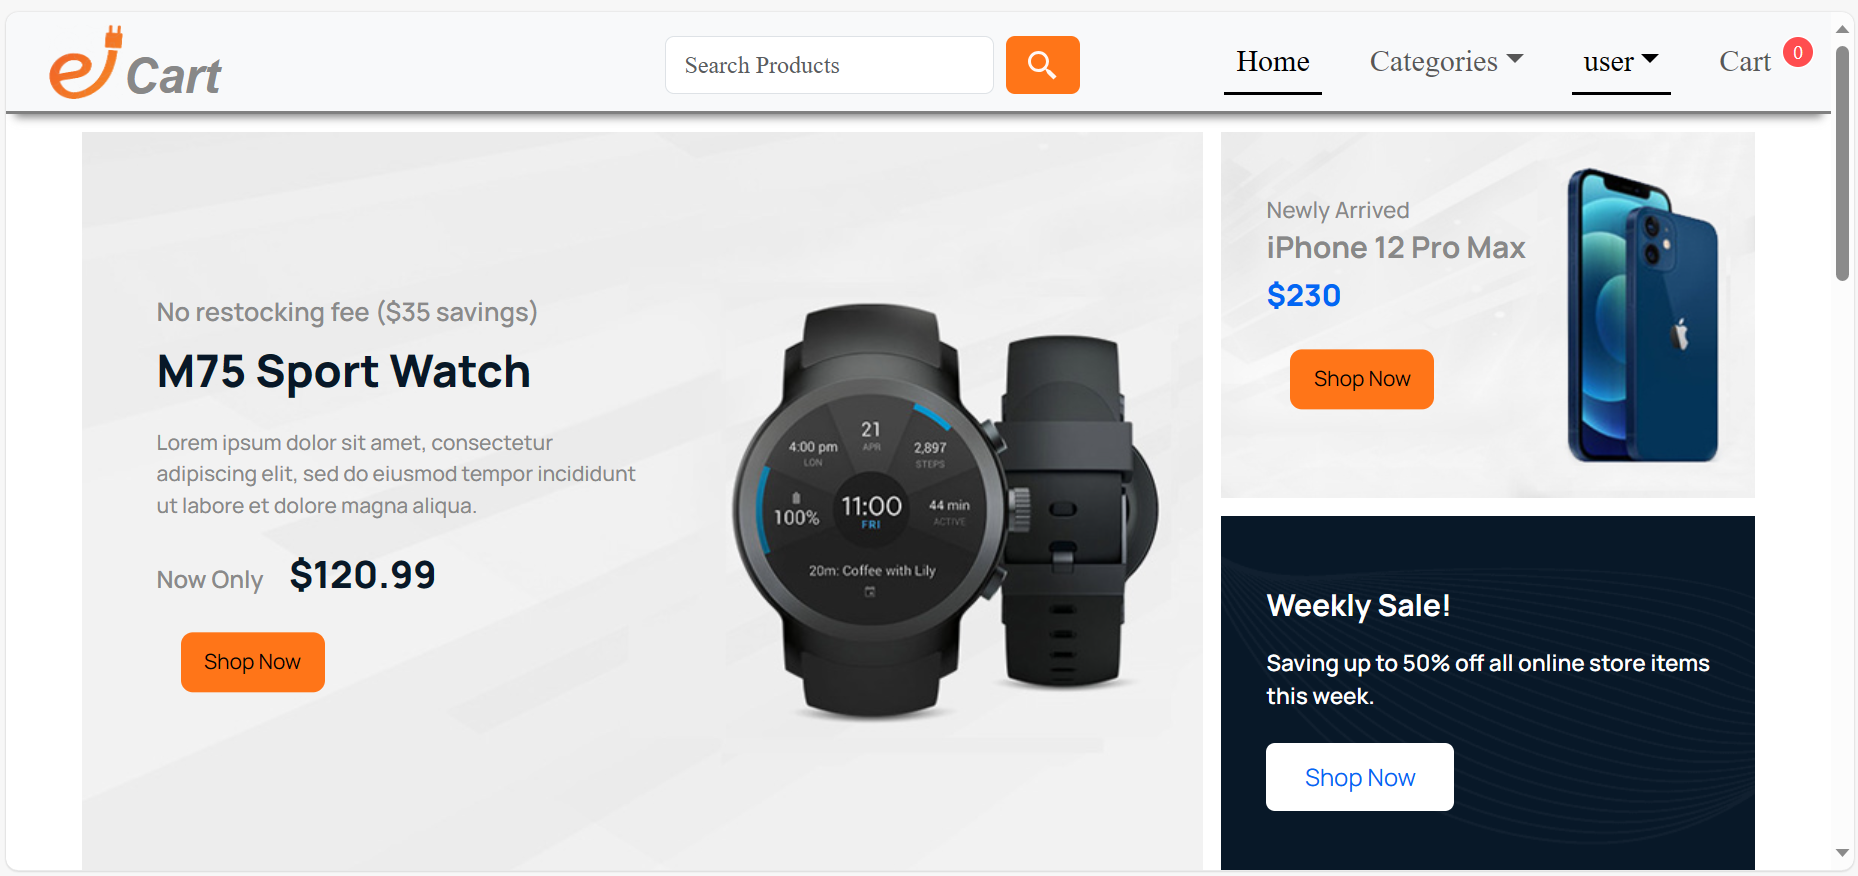
Task: Click the Weekly Sale! heading
Action: 1358,606
